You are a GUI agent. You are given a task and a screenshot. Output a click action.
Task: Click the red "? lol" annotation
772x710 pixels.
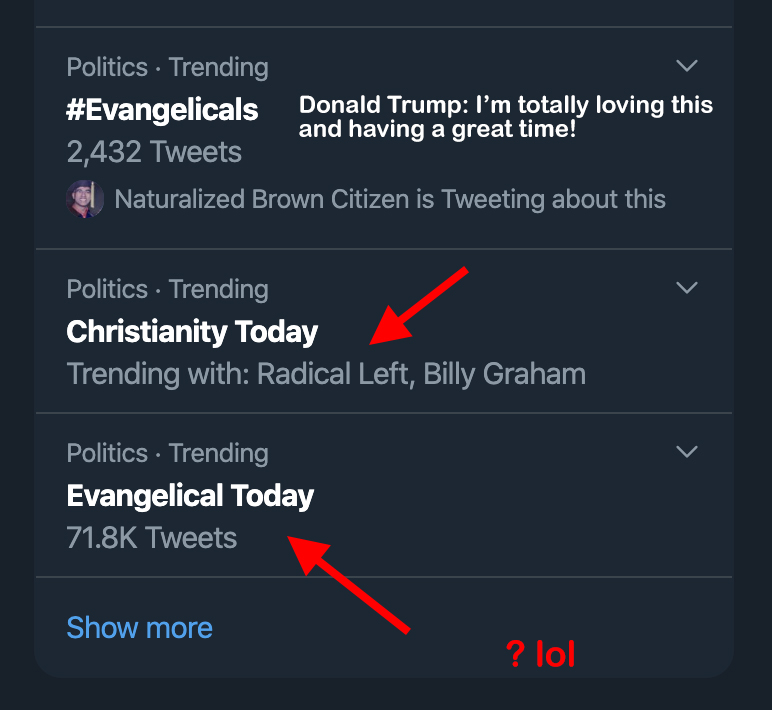(x=540, y=655)
